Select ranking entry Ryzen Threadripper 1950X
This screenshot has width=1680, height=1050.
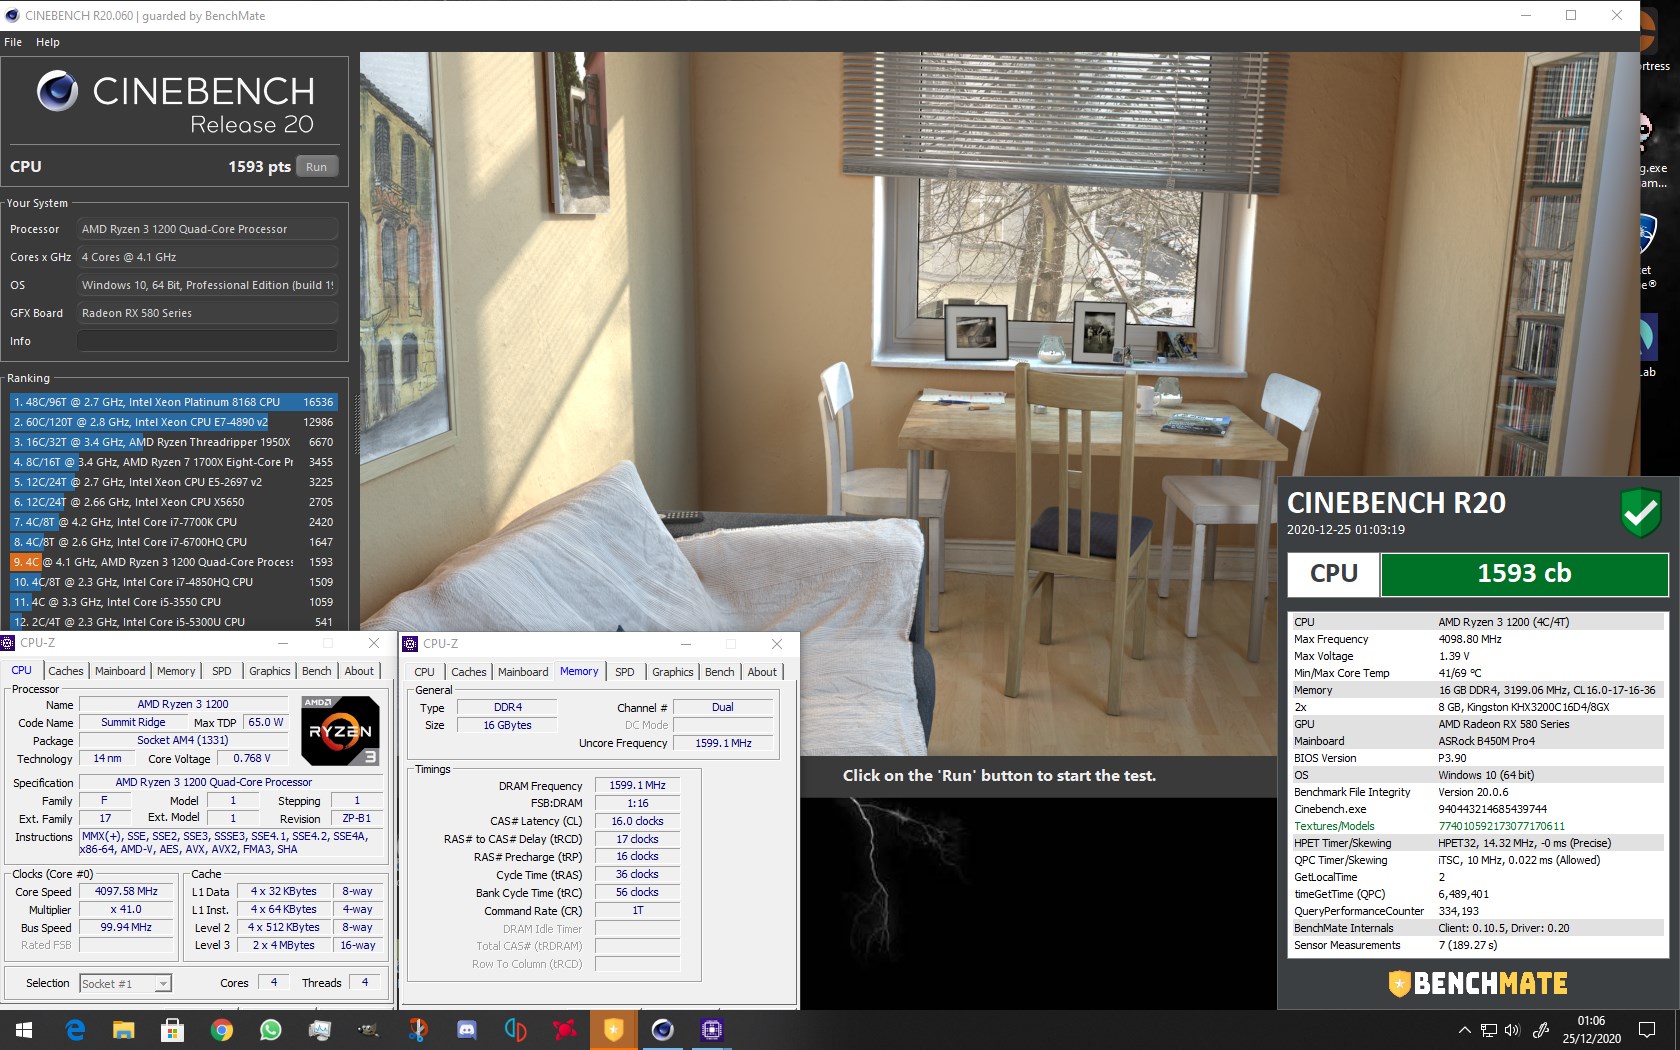[x=174, y=442]
